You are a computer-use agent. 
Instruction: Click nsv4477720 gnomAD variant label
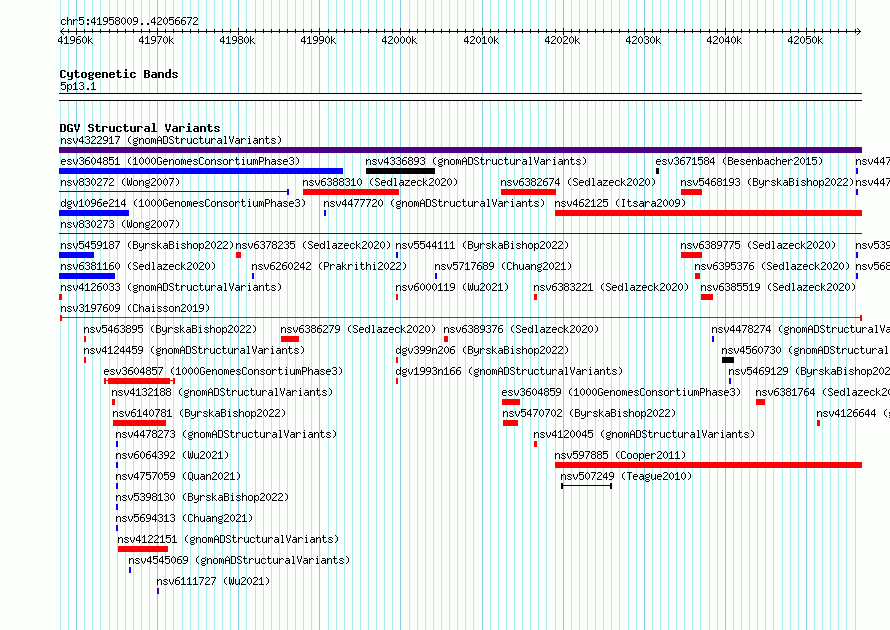(x=434, y=203)
